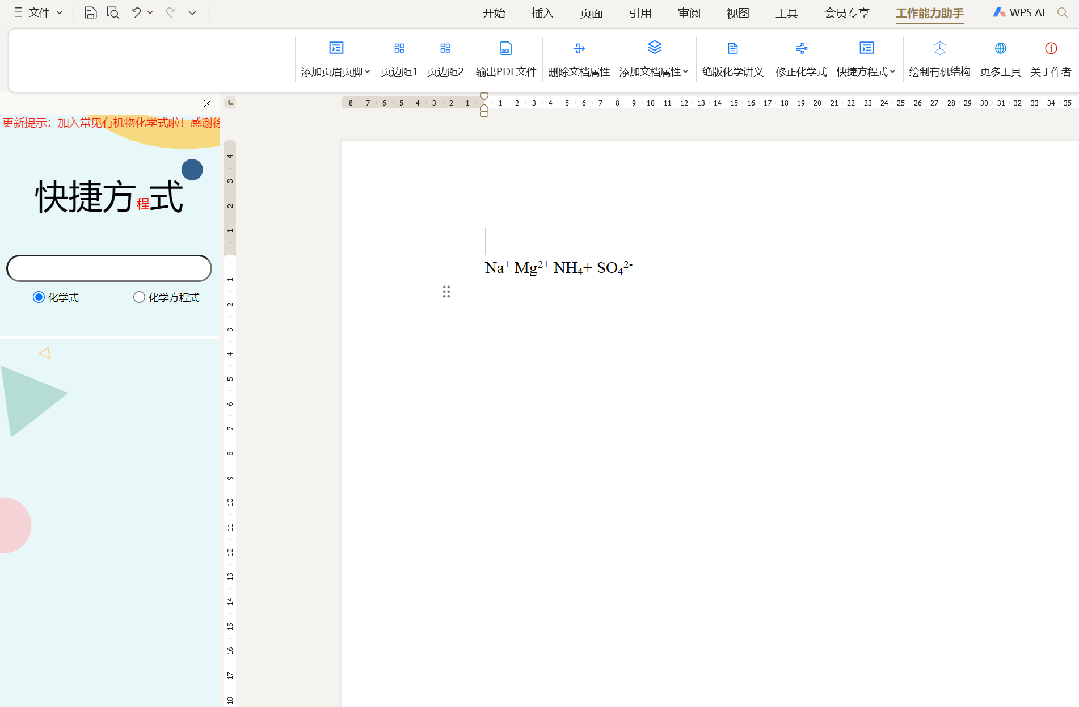Viewport: 1079px width, 707px height.
Task: Click the WPS AI button
Action: (x=1020, y=13)
